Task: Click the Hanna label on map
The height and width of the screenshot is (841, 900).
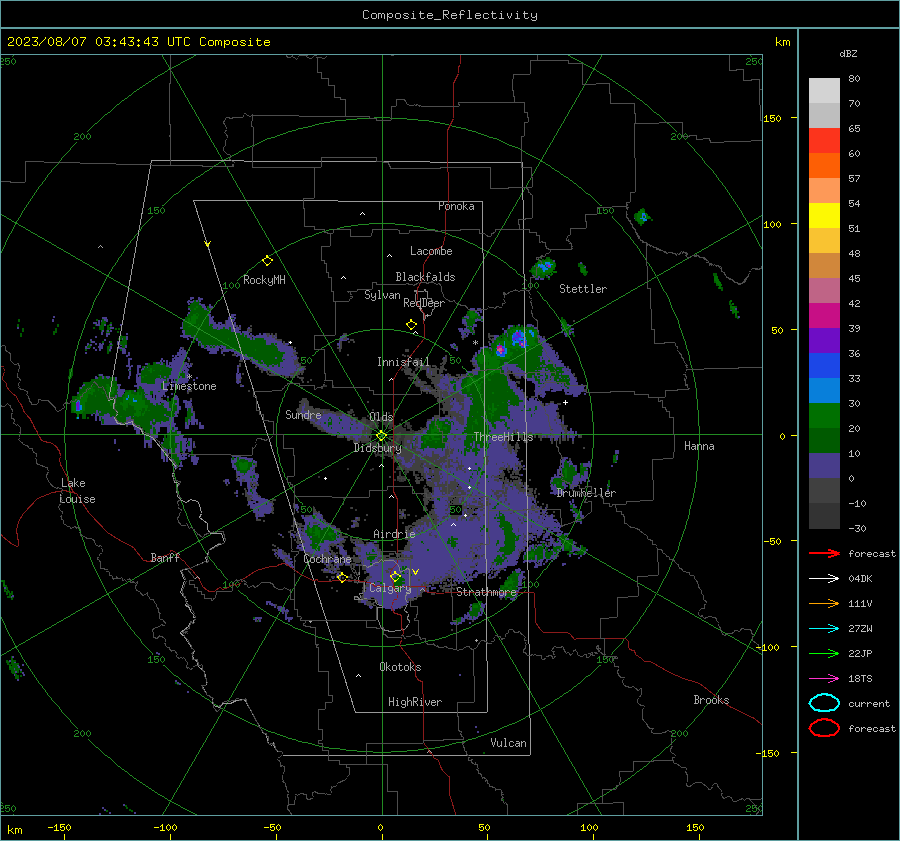Action: (699, 446)
